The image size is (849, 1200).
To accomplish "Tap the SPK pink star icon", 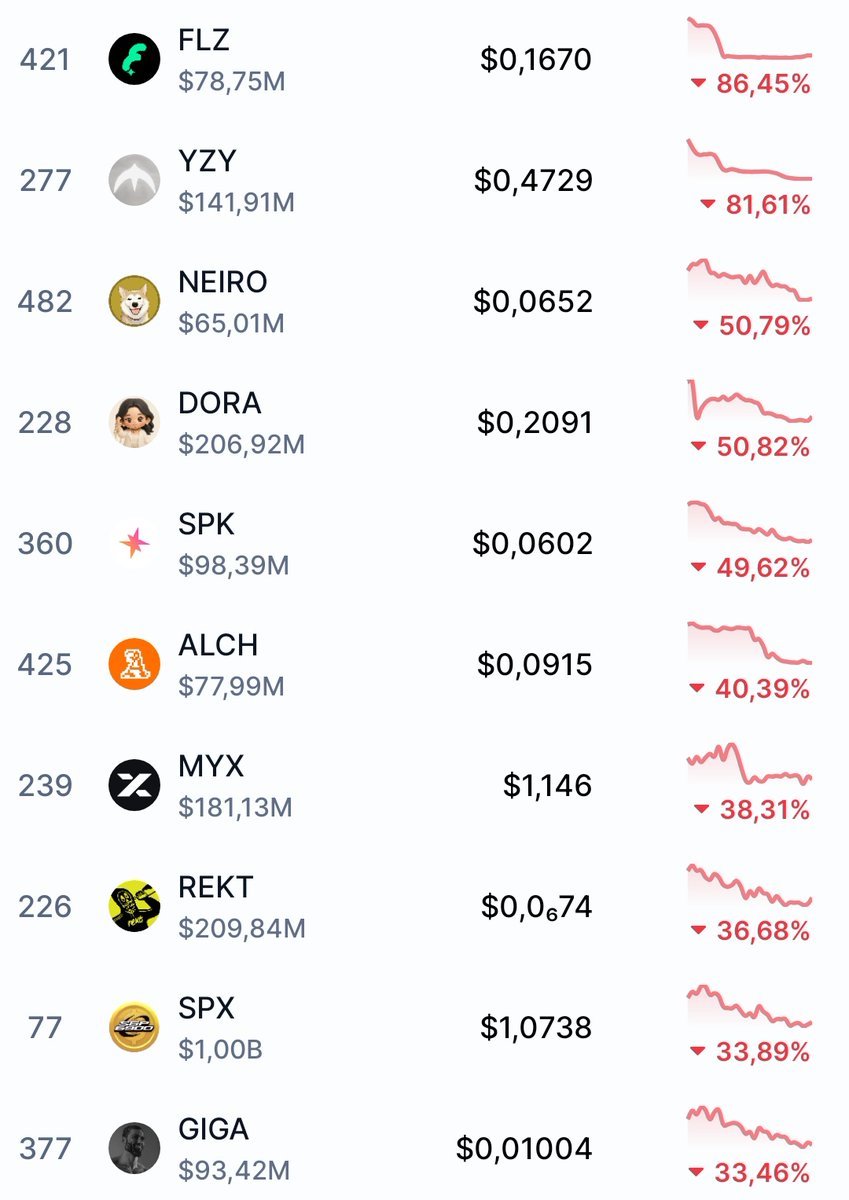I will (x=134, y=543).
